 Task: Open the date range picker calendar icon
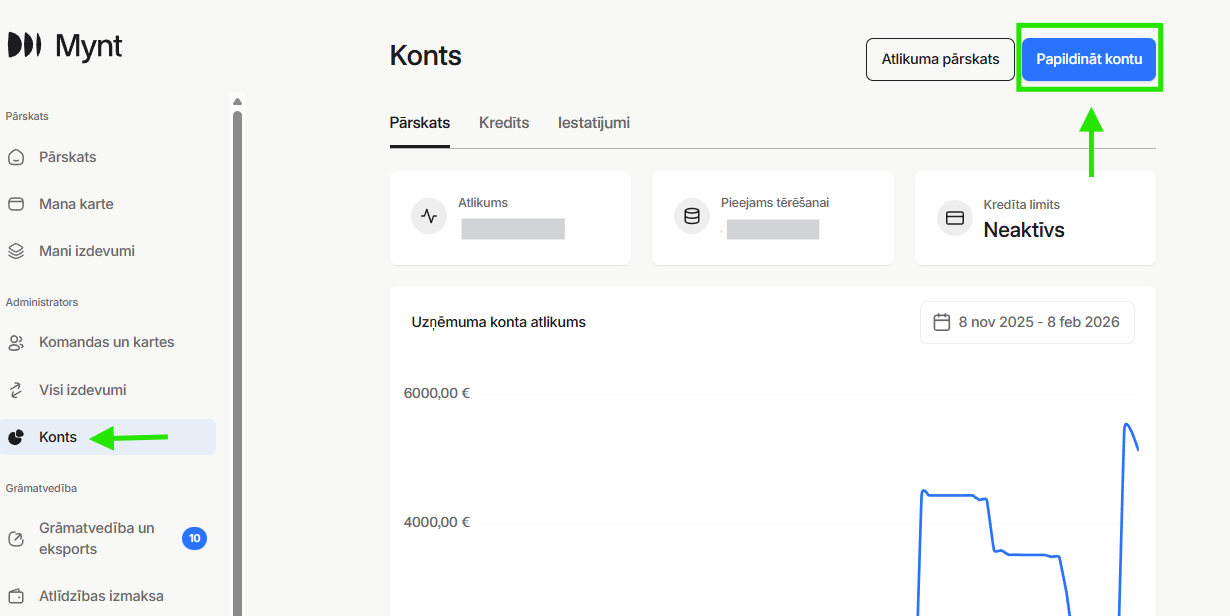coord(941,322)
